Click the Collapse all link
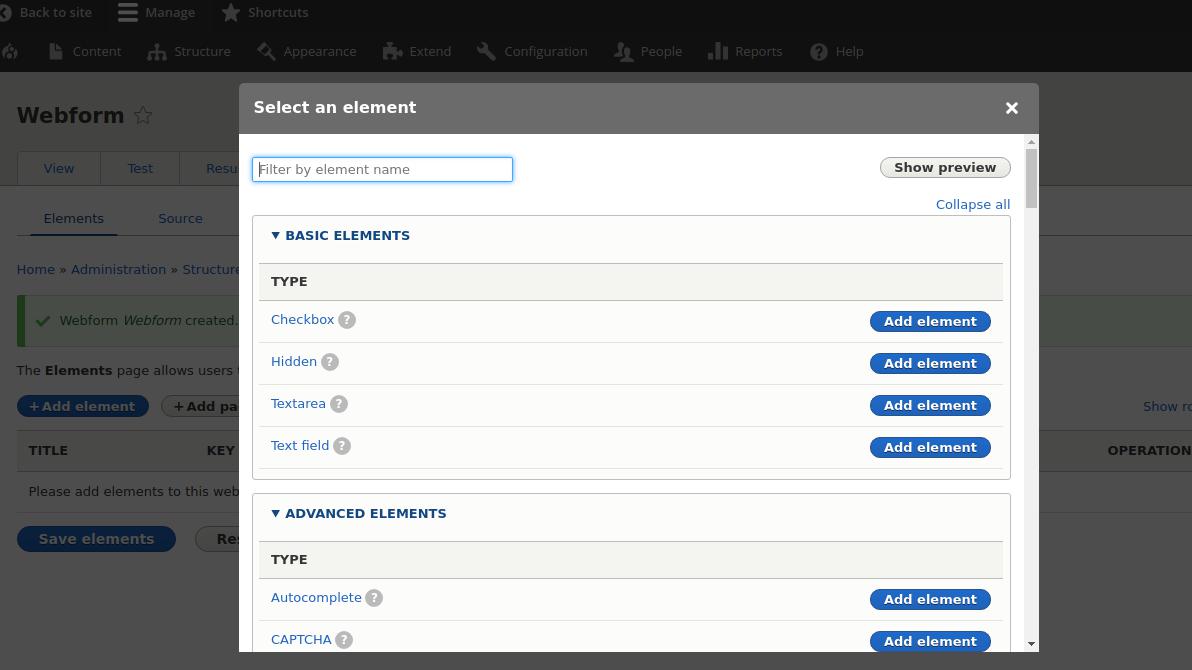The image size is (1192, 670). click(972, 205)
